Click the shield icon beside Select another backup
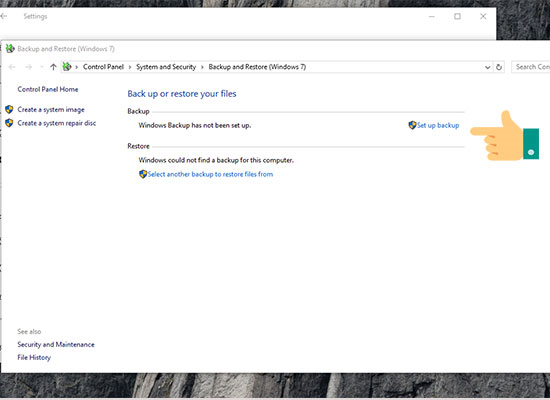This screenshot has height=400, width=550. pos(143,174)
